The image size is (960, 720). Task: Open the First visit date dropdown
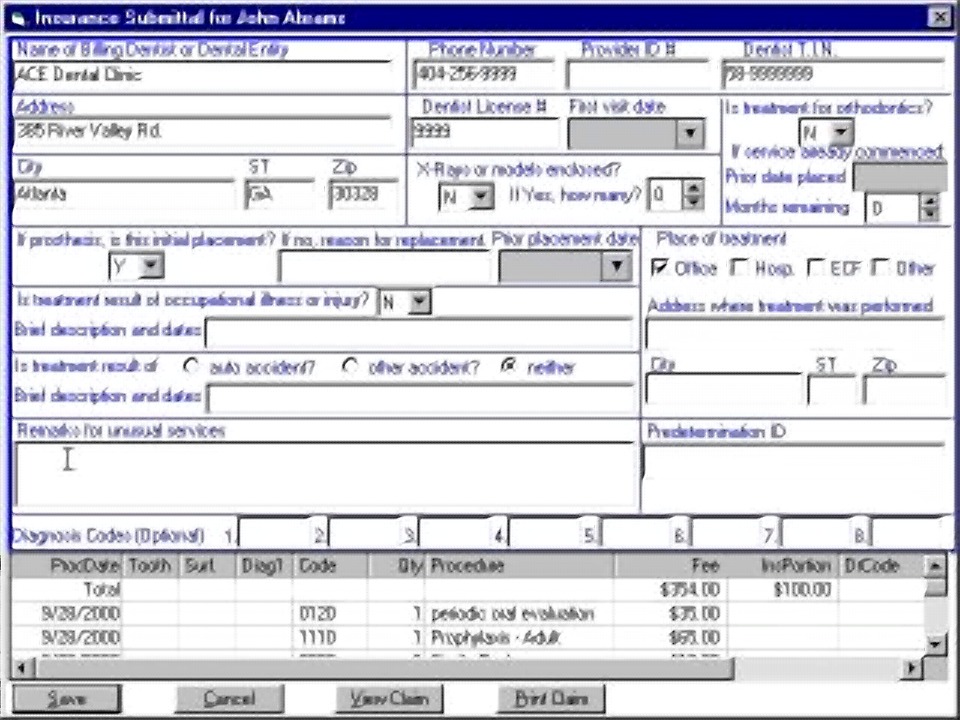[691, 133]
